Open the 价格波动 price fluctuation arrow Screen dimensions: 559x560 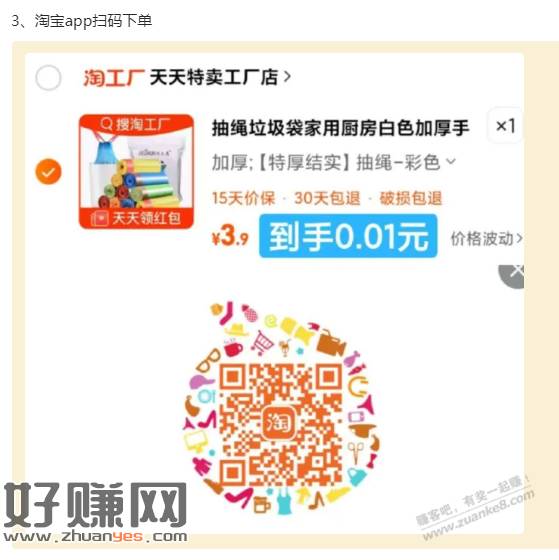519,238
